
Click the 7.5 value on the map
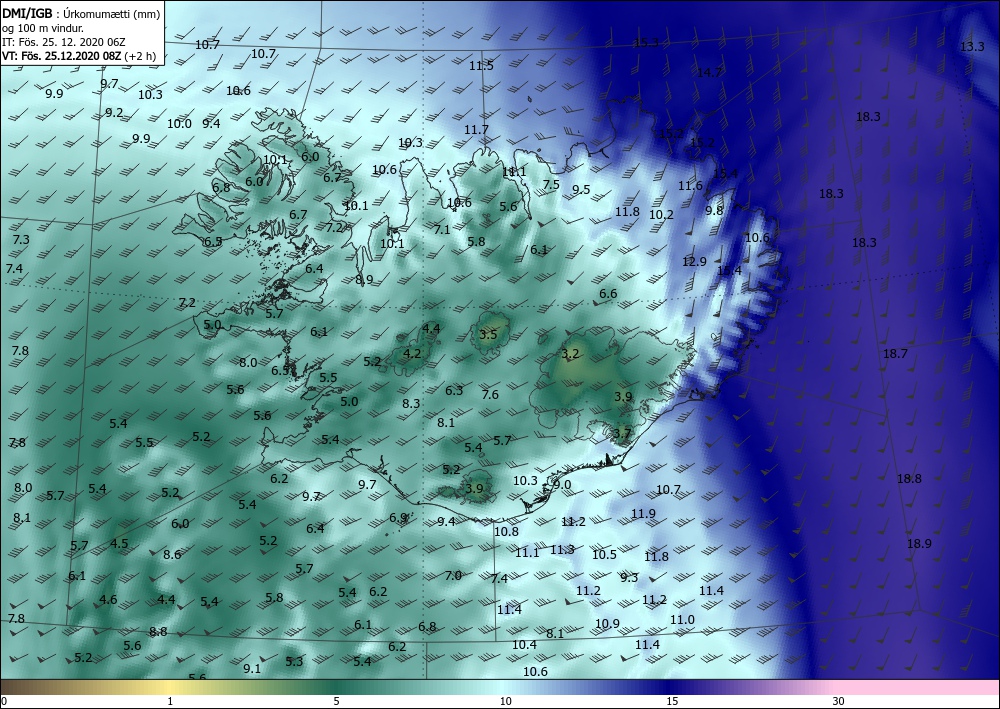(x=551, y=185)
